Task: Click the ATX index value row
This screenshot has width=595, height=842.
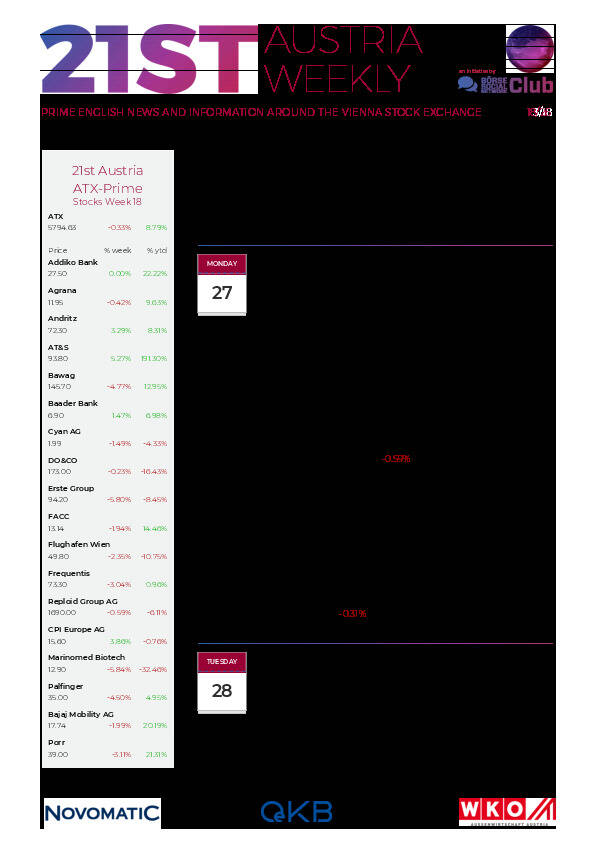Action: (x=107, y=228)
